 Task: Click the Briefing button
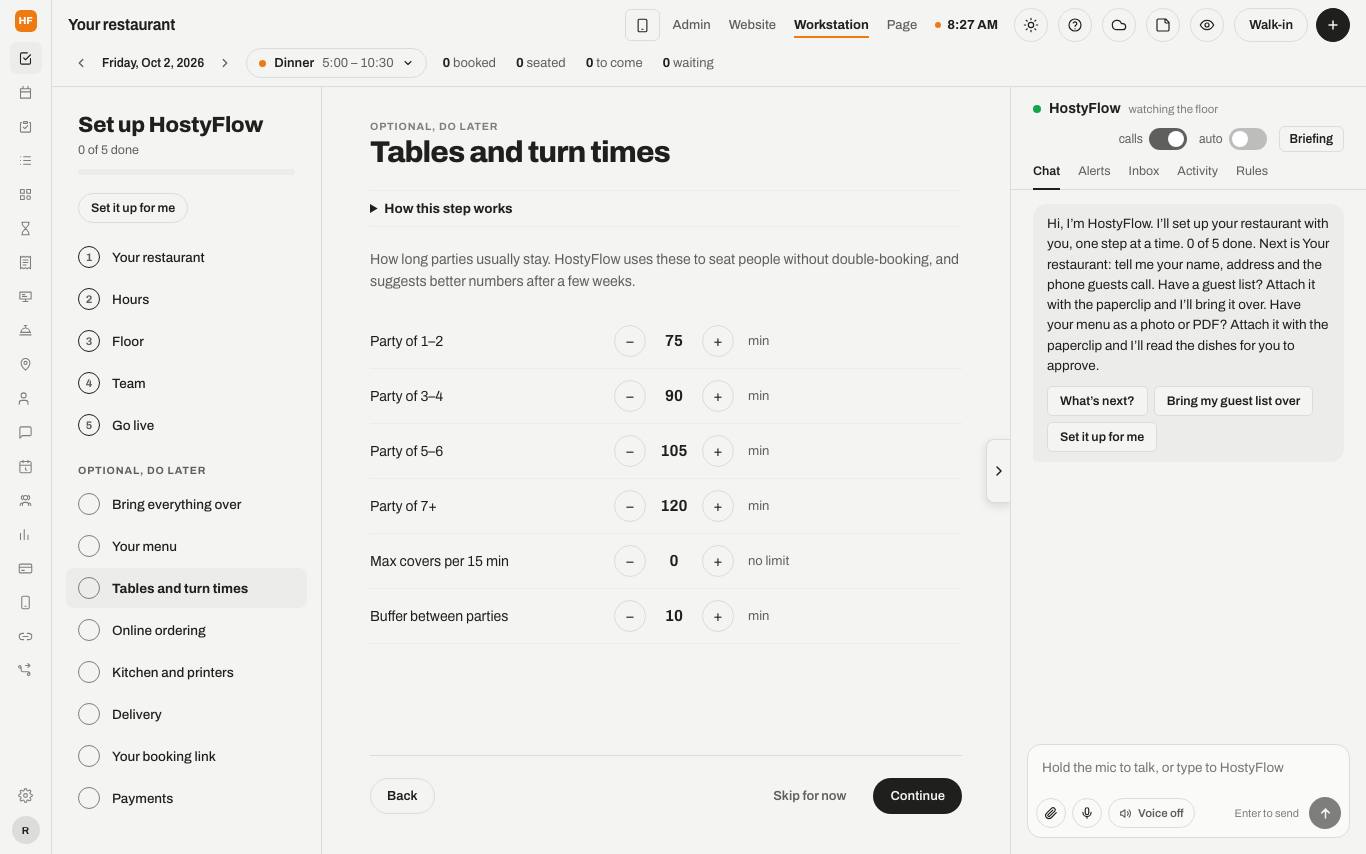(1311, 139)
